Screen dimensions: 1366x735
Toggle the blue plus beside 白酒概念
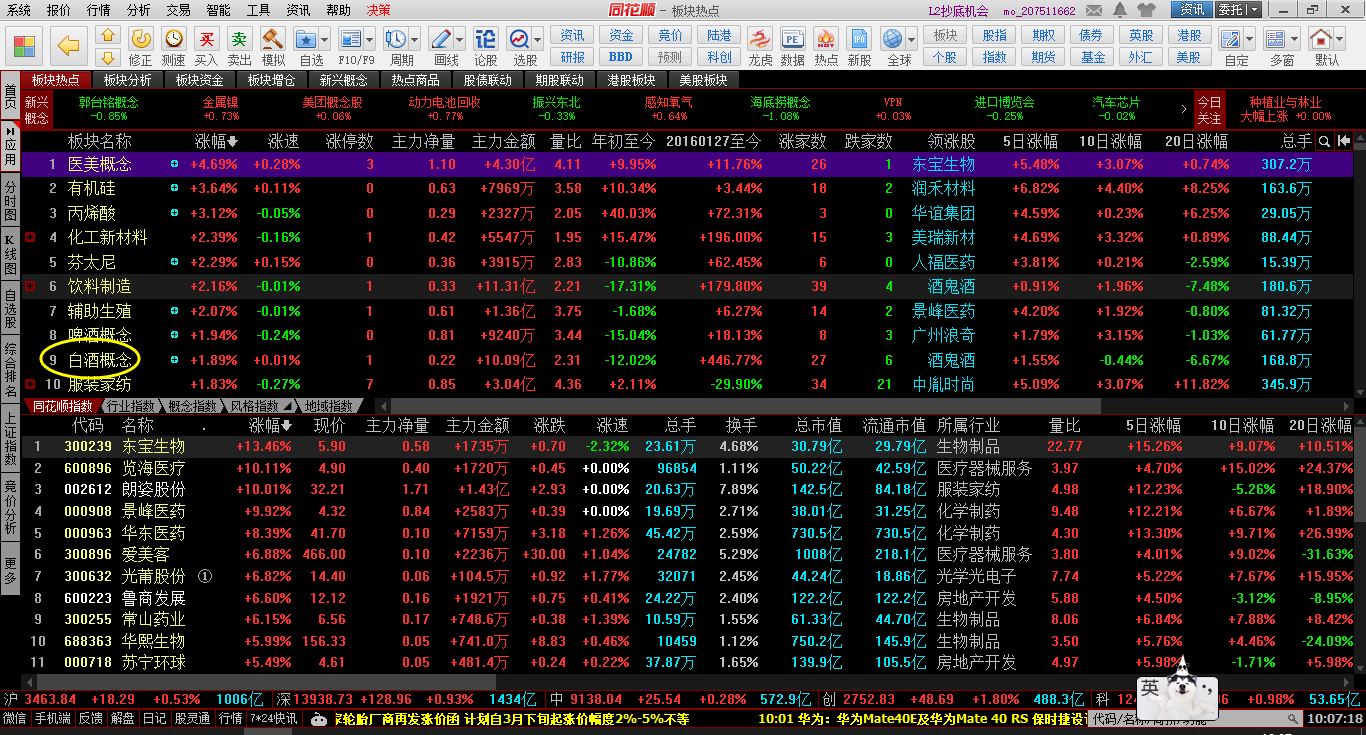[x=175, y=360]
